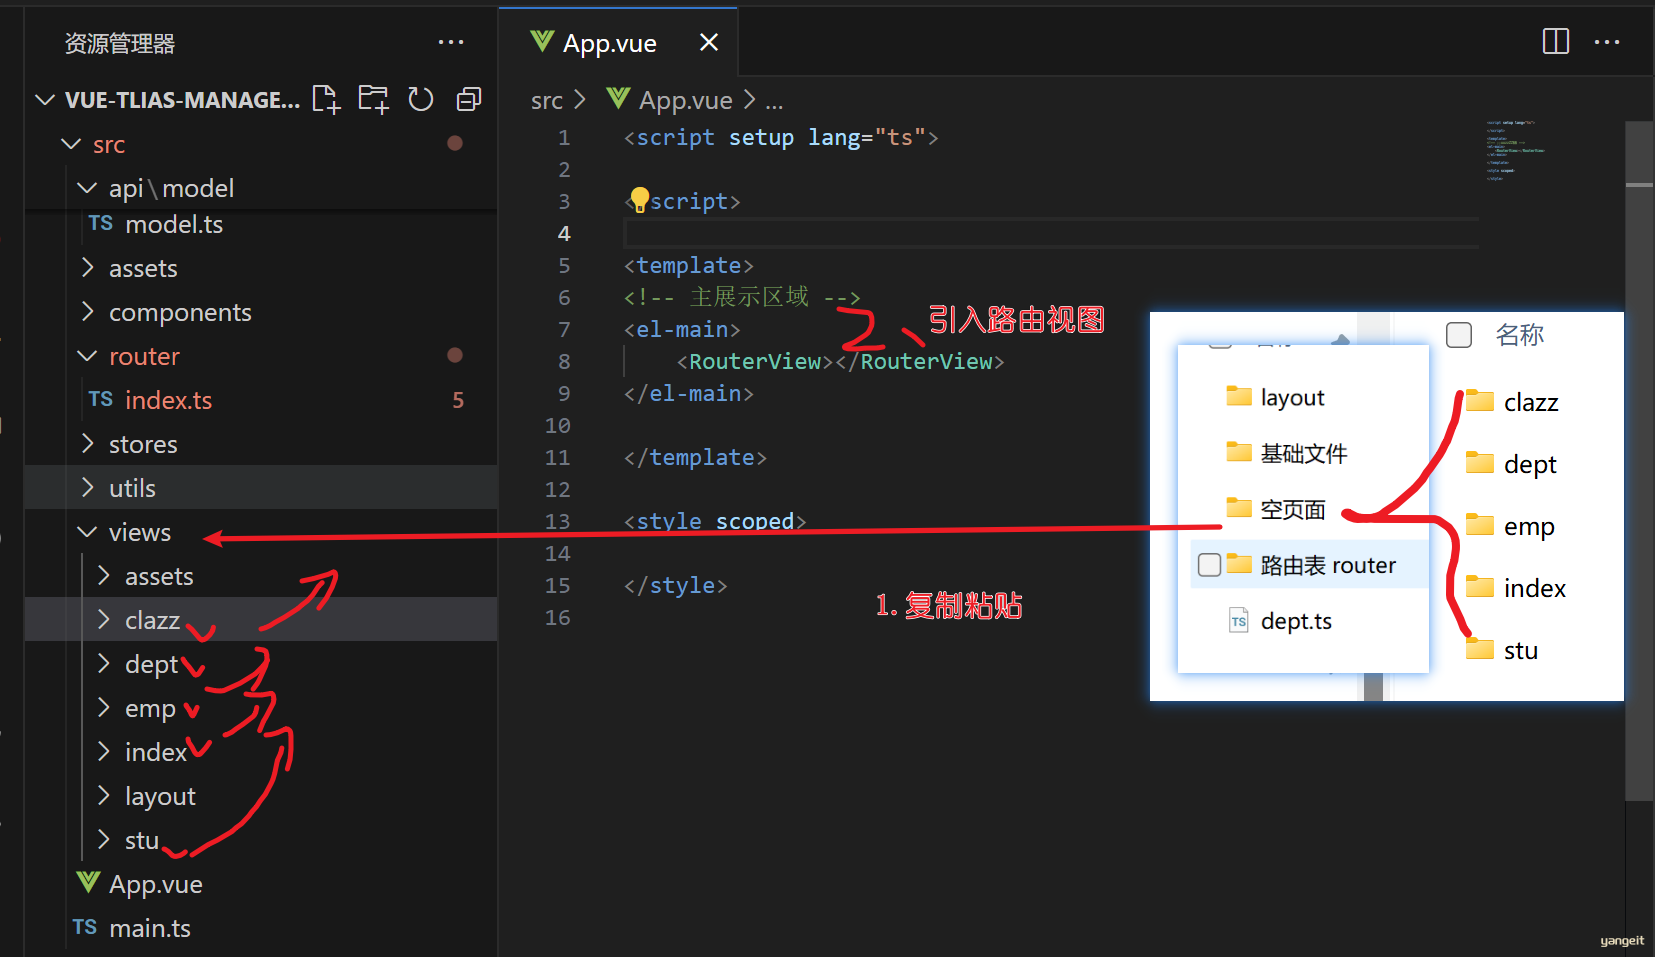Image resolution: width=1655 pixels, height=957 pixels.
Task: Click the TS icon beside index.ts
Action: [100, 399]
